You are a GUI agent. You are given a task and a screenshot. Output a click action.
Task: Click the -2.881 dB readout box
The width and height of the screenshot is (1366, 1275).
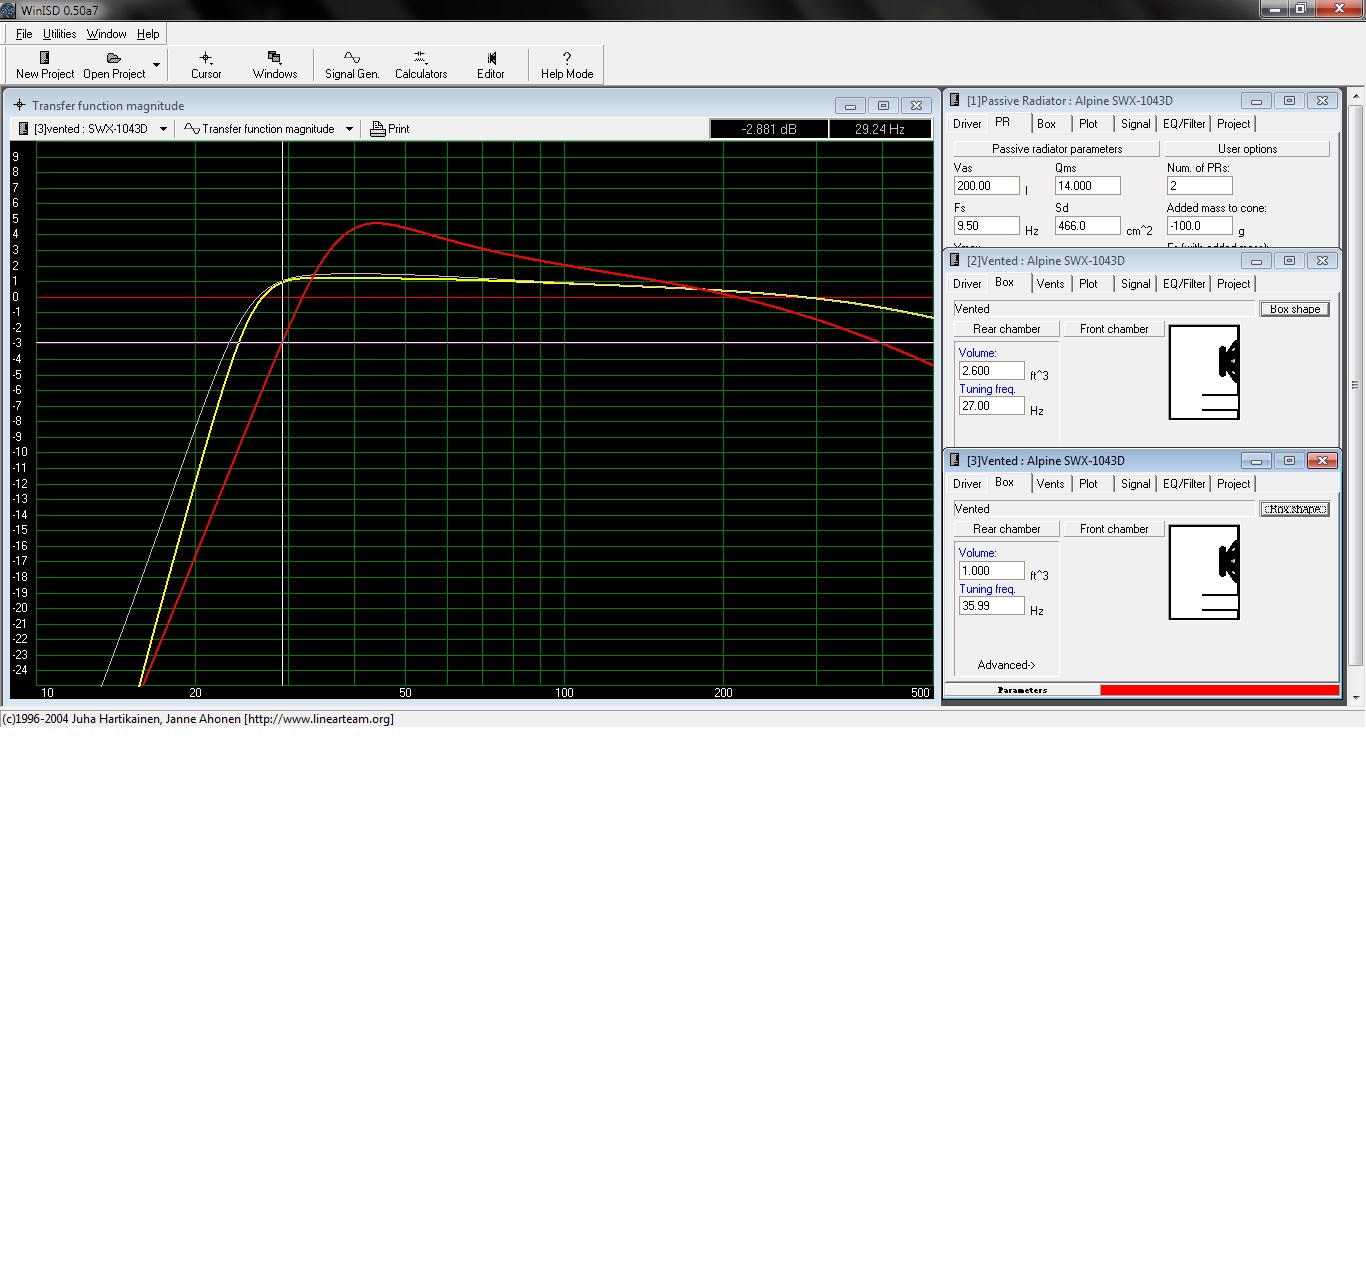click(769, 129)
